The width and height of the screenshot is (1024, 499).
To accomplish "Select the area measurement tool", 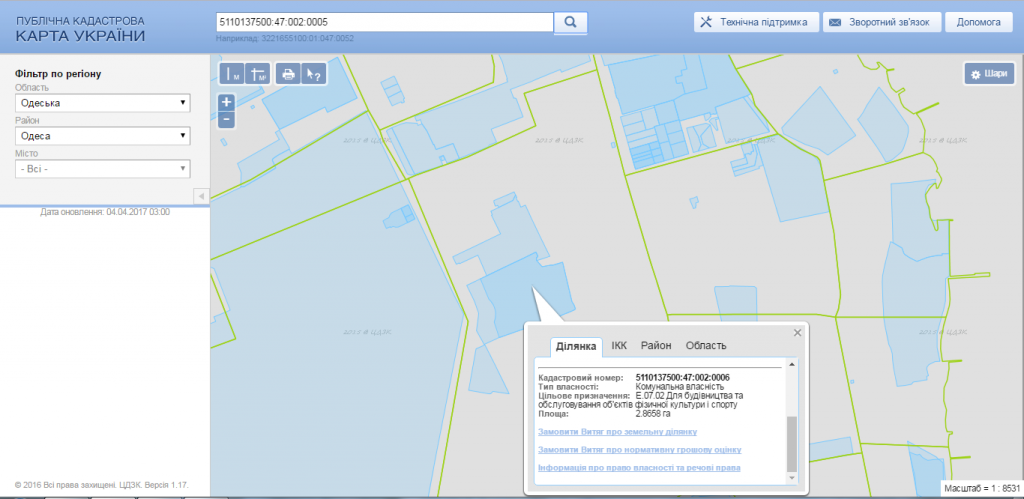I will click(258, 74).
